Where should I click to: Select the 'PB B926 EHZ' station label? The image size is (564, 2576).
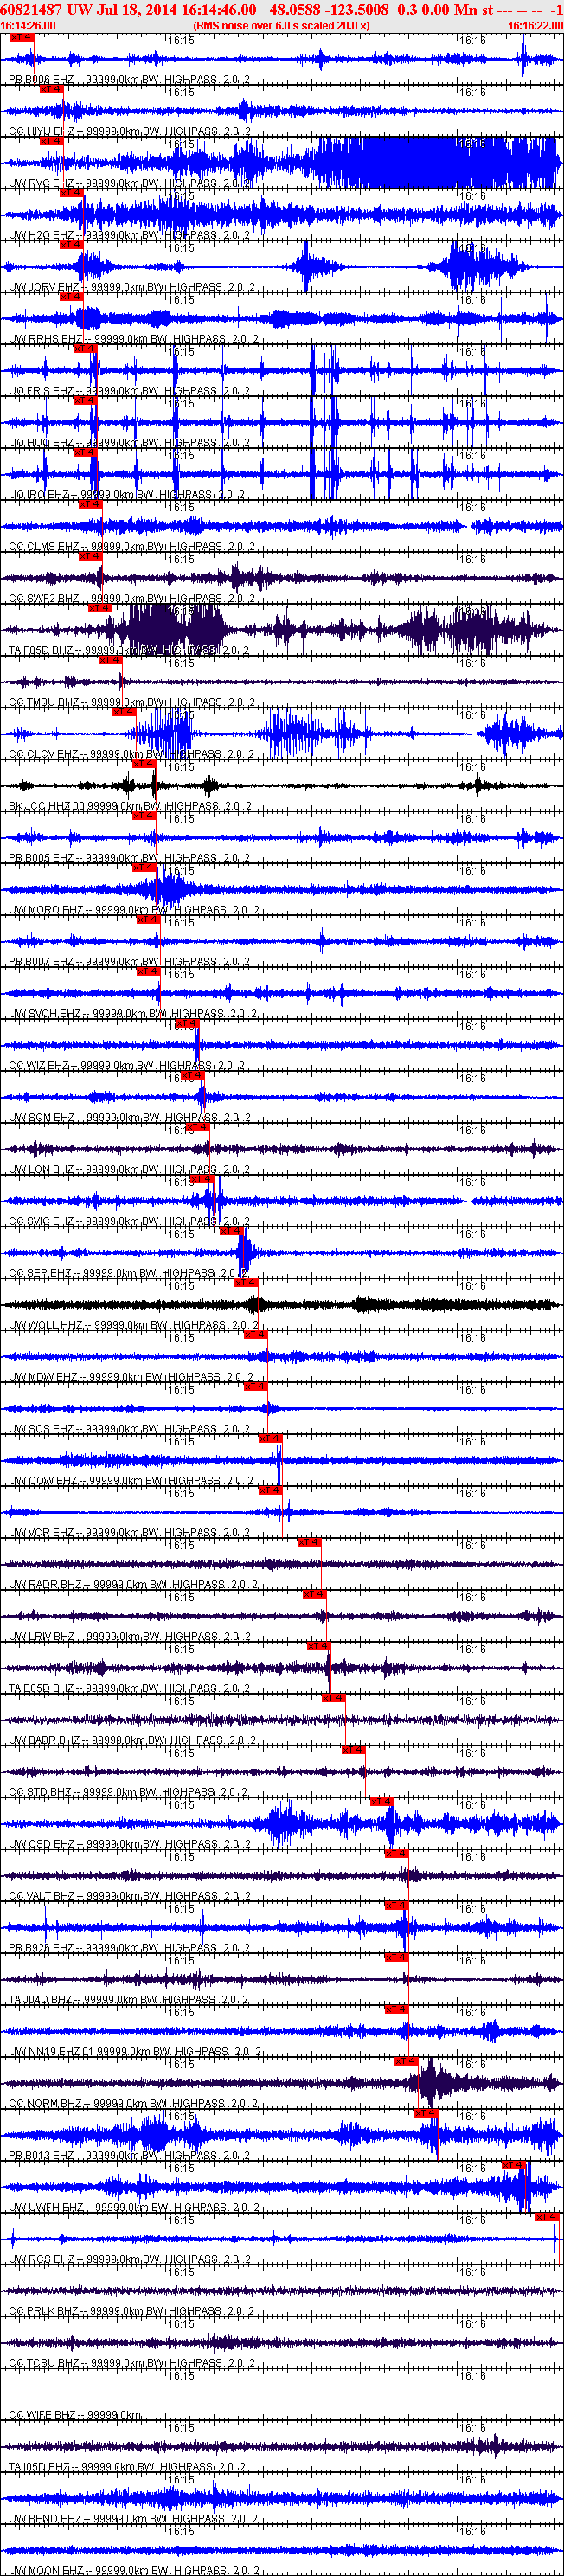[41, 1949]
